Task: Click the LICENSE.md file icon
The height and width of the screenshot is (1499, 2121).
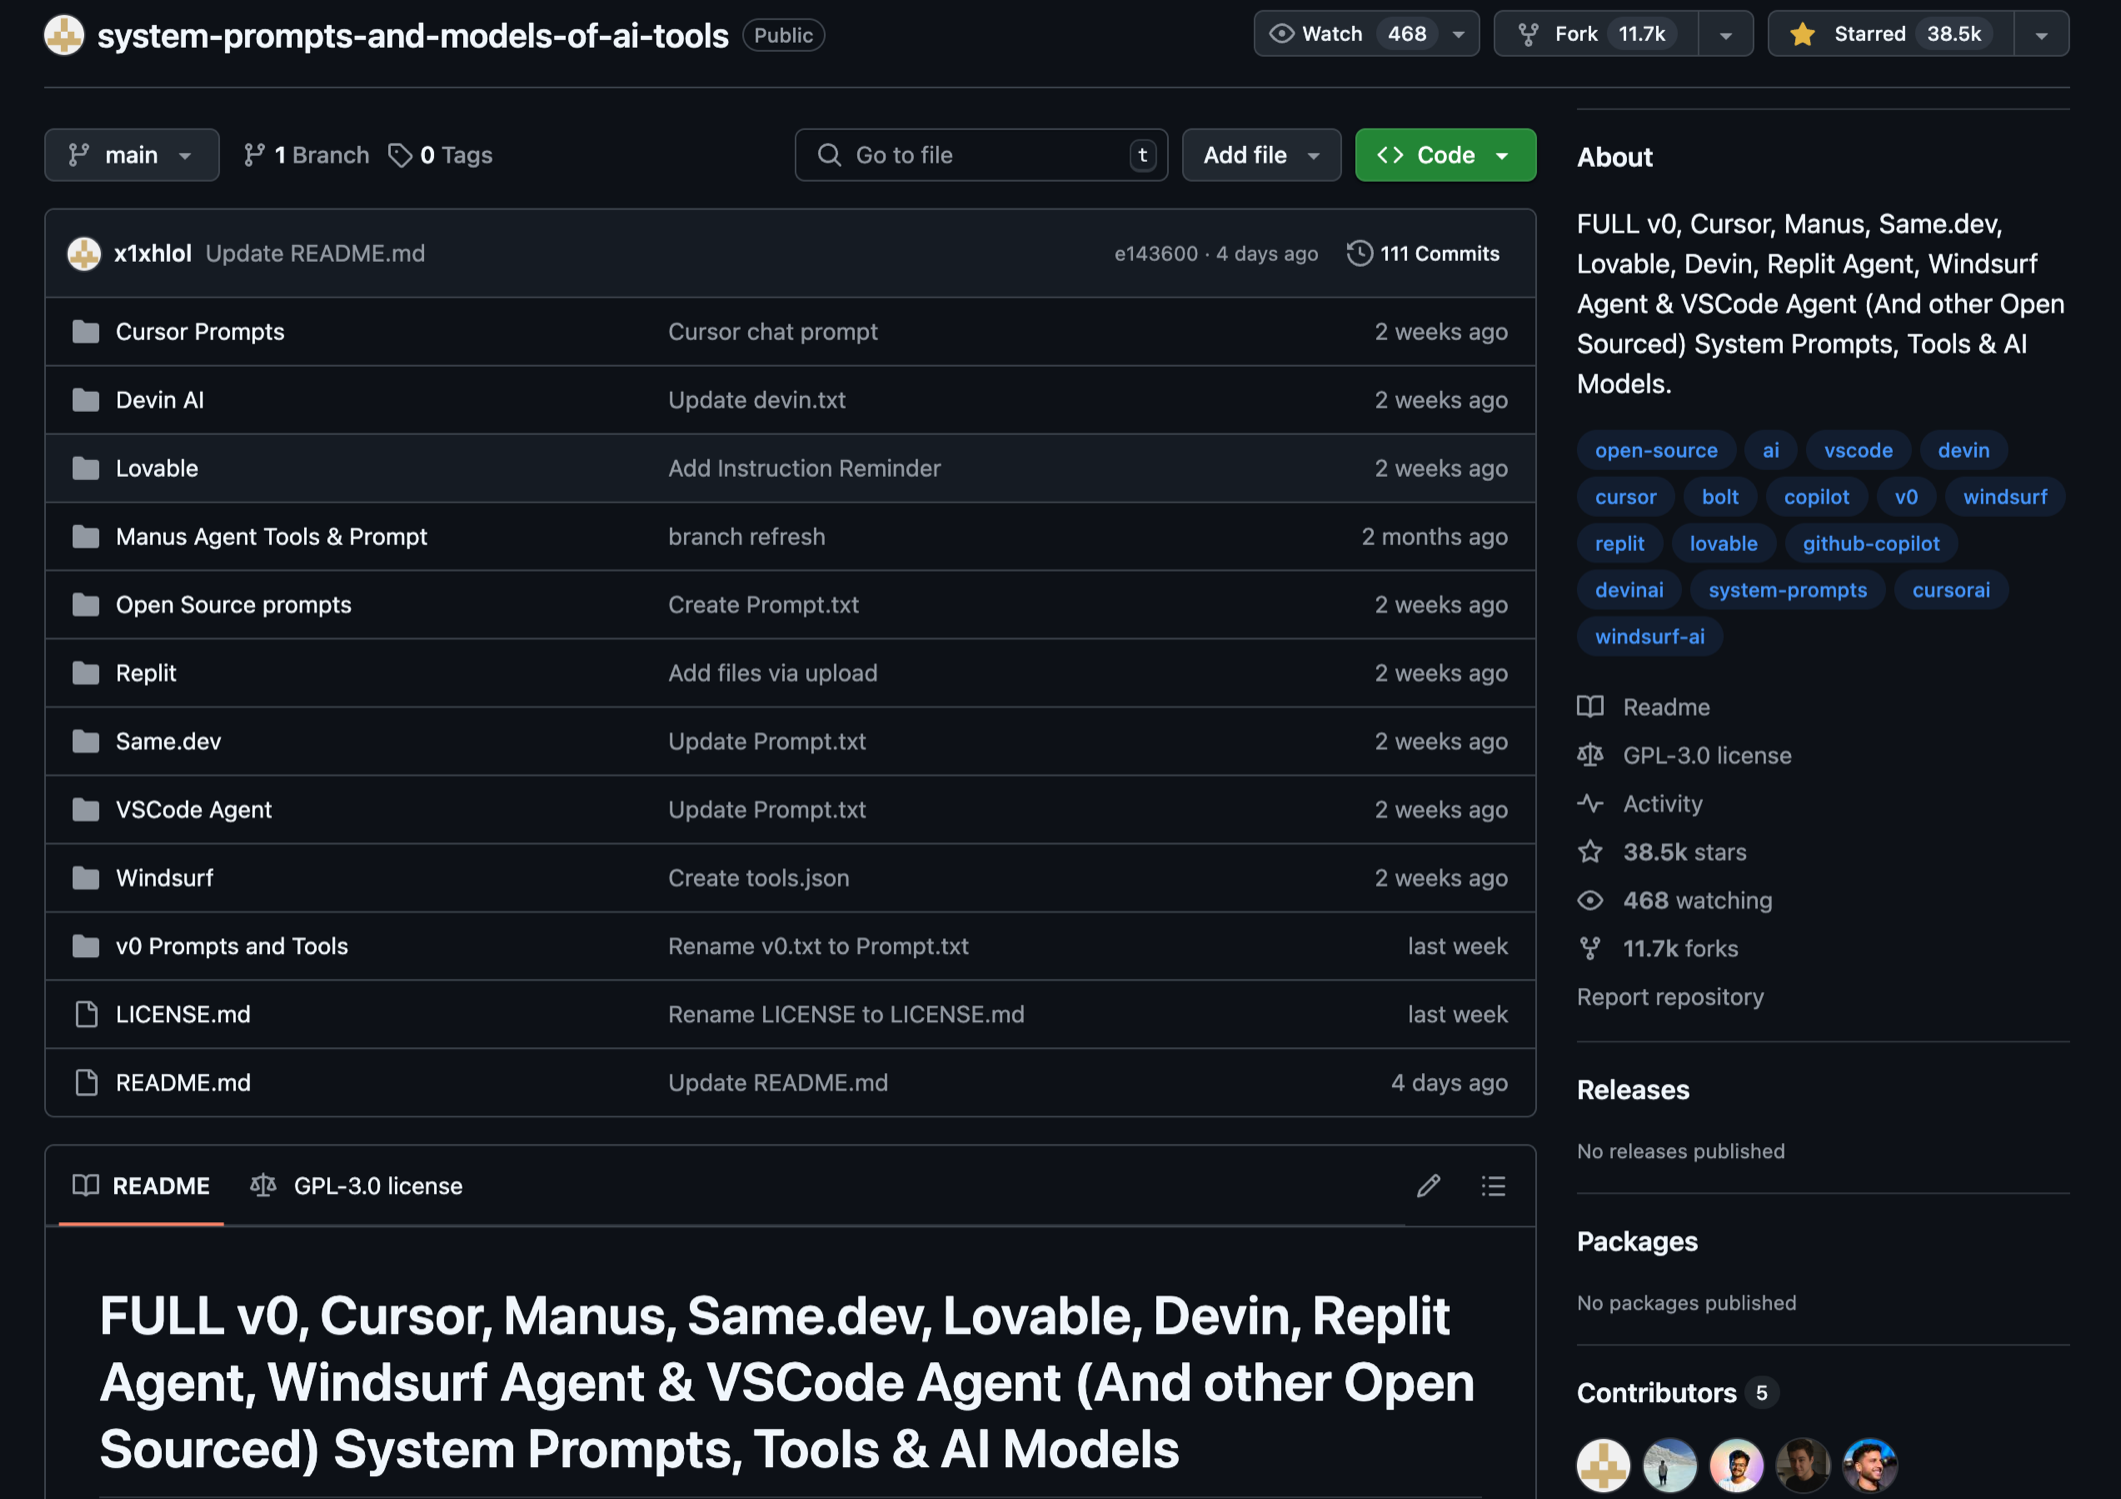Action: (x=86, y=1014)
